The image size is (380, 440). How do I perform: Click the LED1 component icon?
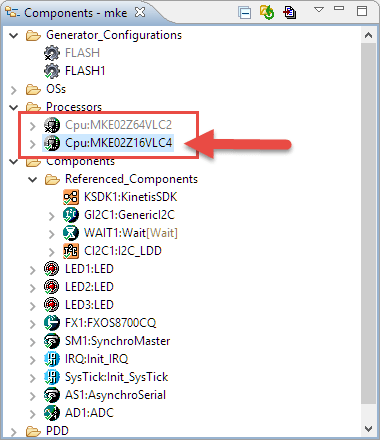point(52,269)
